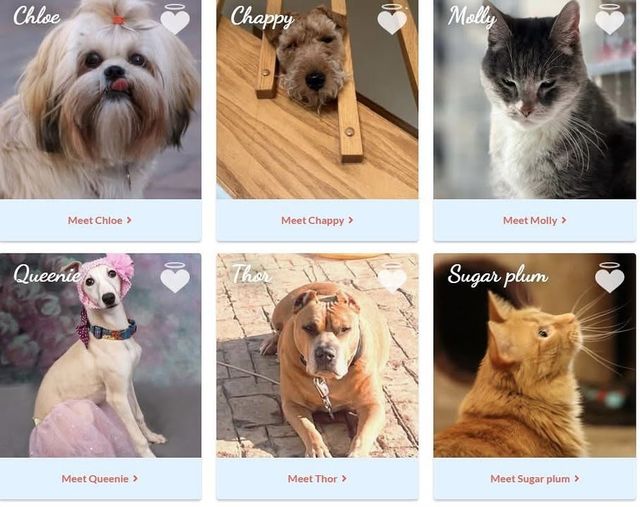
Task: Click the halo heart icon on Sugar plum's card
Action: [x=610, y=278]
